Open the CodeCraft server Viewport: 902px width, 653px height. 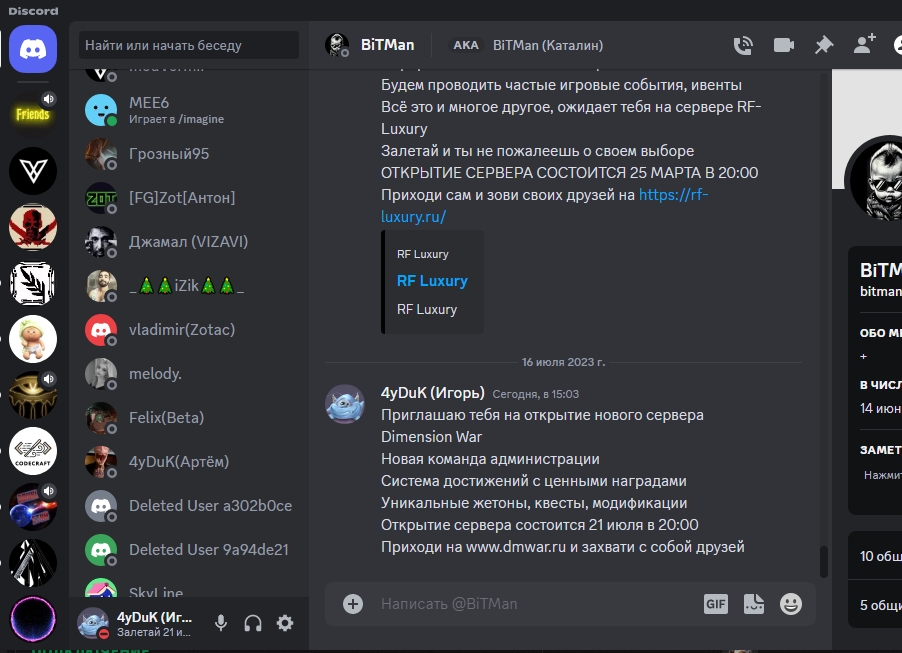33,450
